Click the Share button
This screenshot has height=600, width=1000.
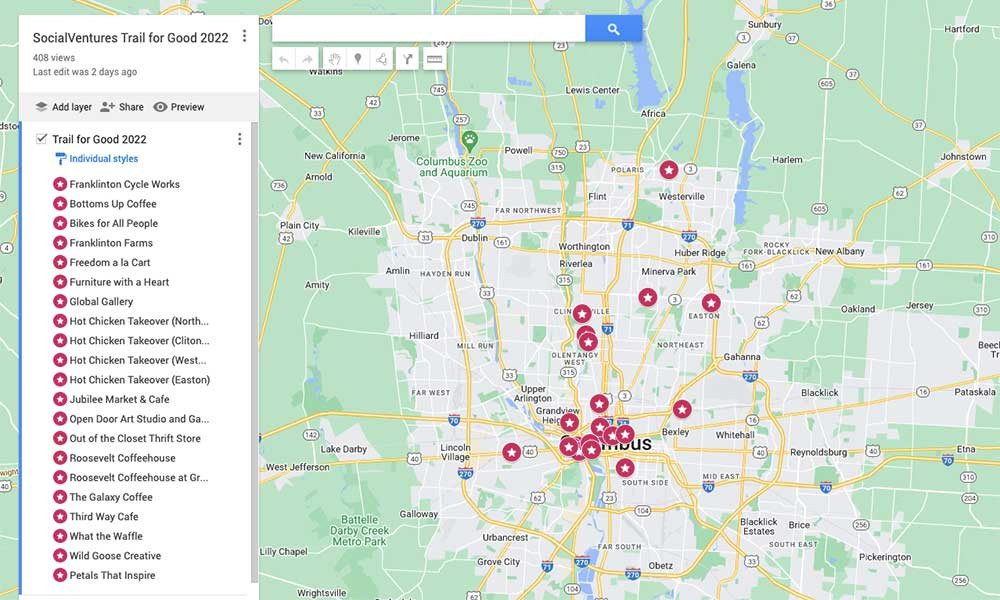click(122, 107)
